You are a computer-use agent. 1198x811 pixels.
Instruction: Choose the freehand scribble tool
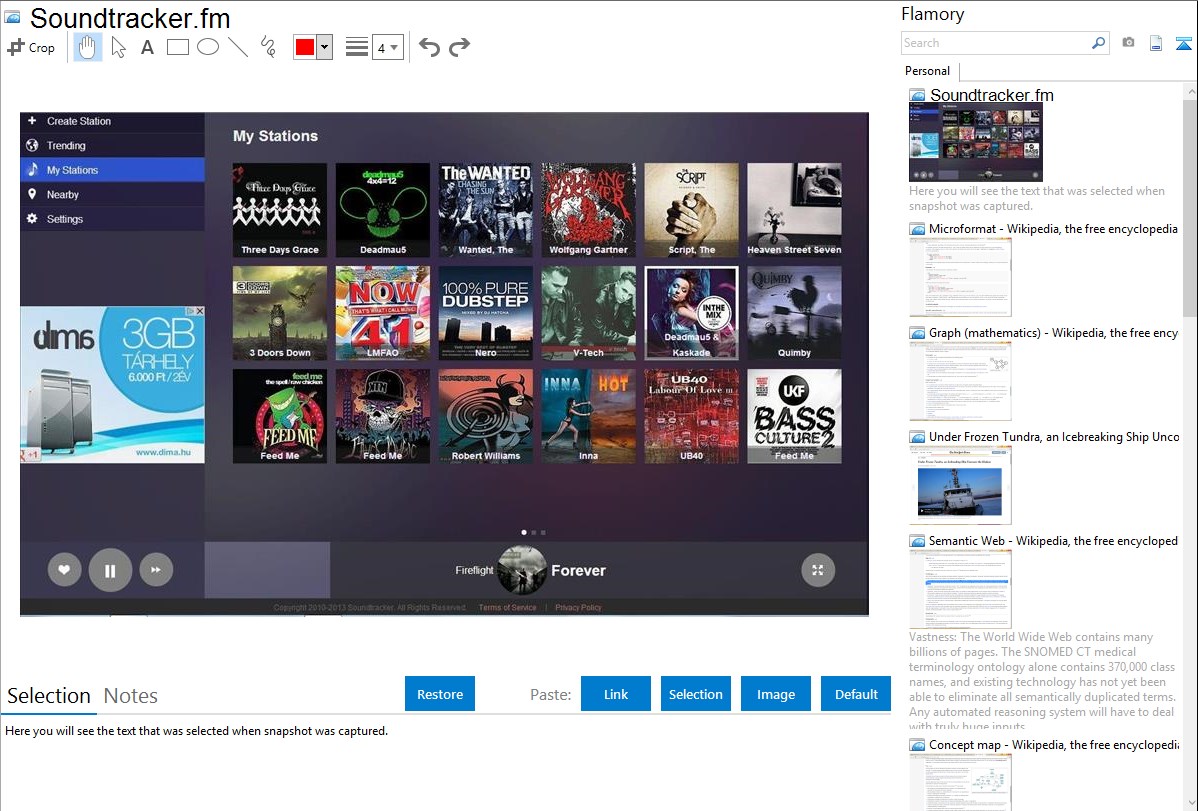click(x=268, y=47)
